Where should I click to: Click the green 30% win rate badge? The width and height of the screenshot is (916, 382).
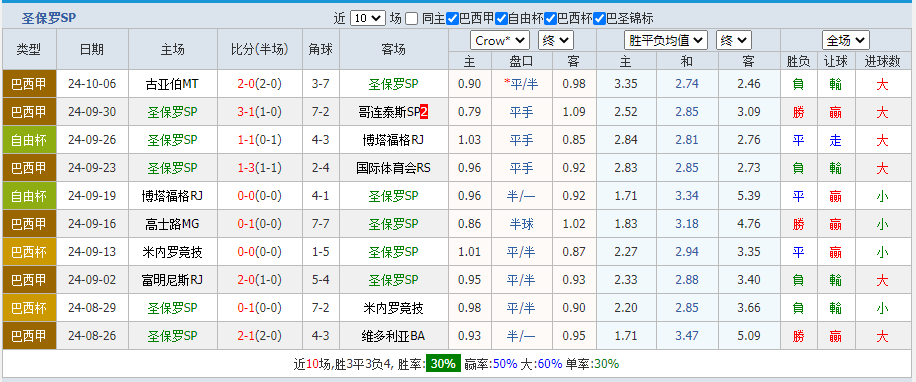pos(443,363)
